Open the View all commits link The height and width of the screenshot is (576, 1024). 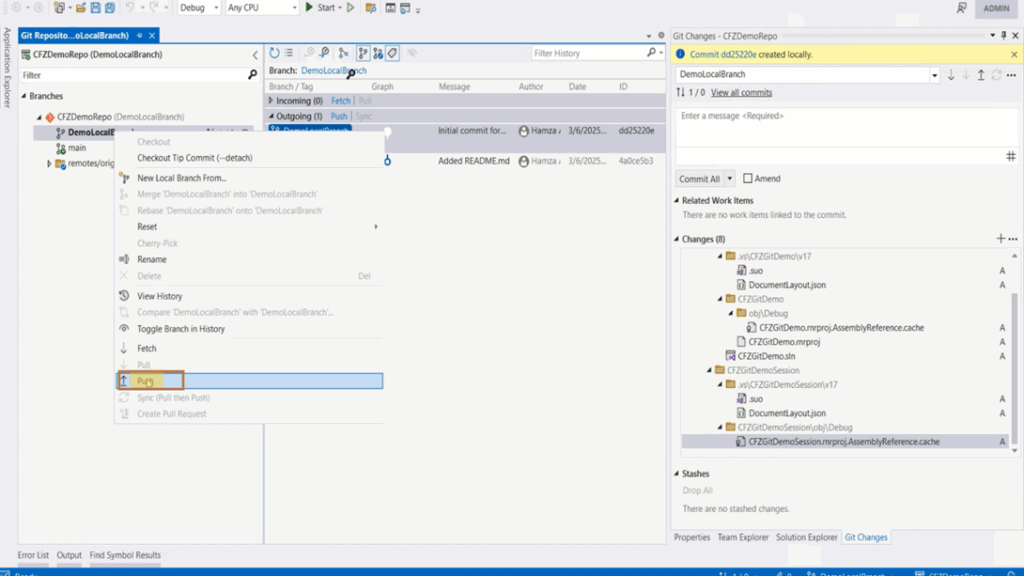point(741,93)
